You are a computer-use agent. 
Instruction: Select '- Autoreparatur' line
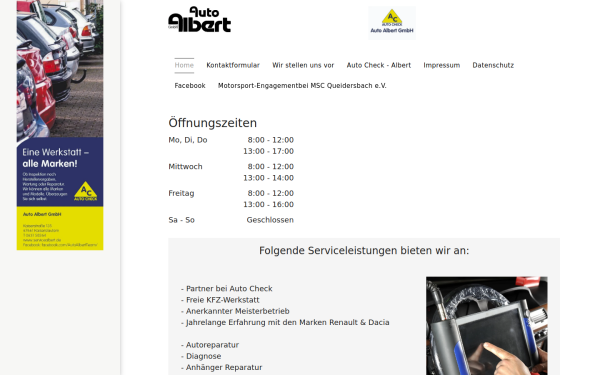coord(210,345)
